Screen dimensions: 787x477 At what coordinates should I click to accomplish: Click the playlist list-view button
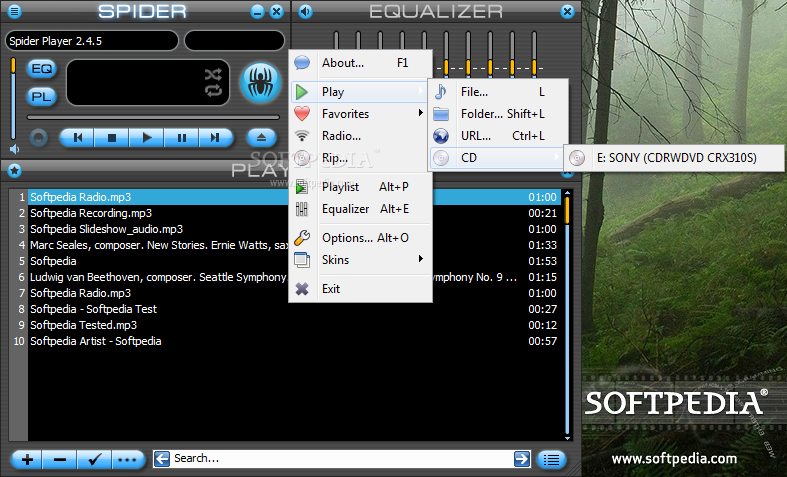tap(551, 459)
